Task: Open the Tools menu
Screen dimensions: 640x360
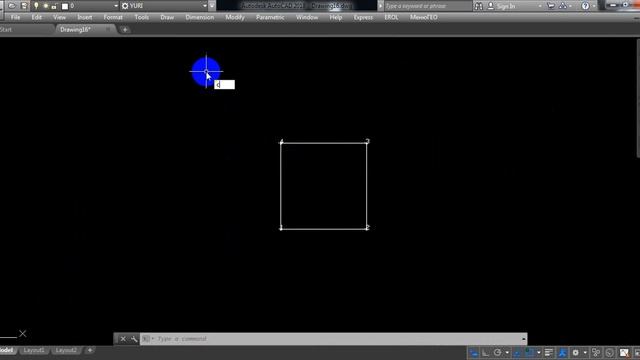Action: coord(141,18)
